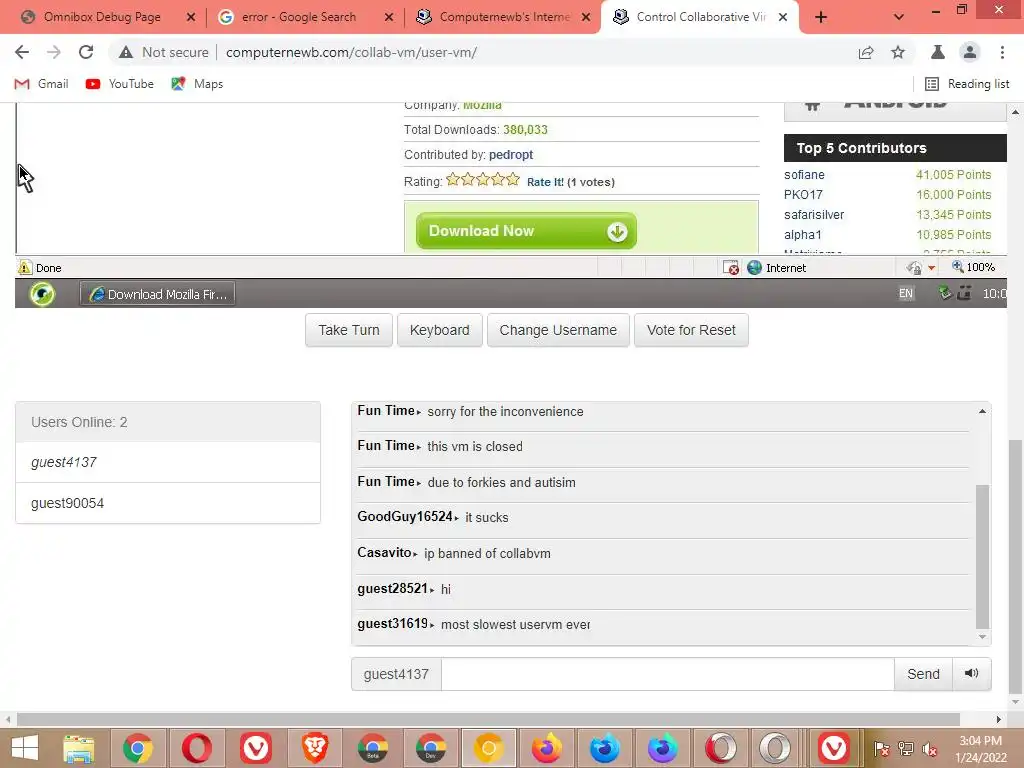Select the Download Mozilla Fir... taskbar item in VM

click(157, 294)
